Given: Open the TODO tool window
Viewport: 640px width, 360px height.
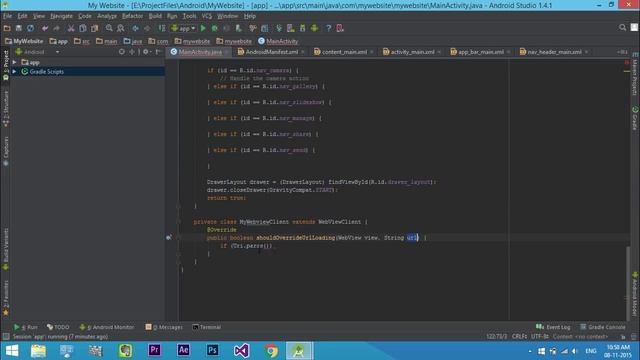Looking at the screenshot, I should pyautogui.click(x=58, y=327).
